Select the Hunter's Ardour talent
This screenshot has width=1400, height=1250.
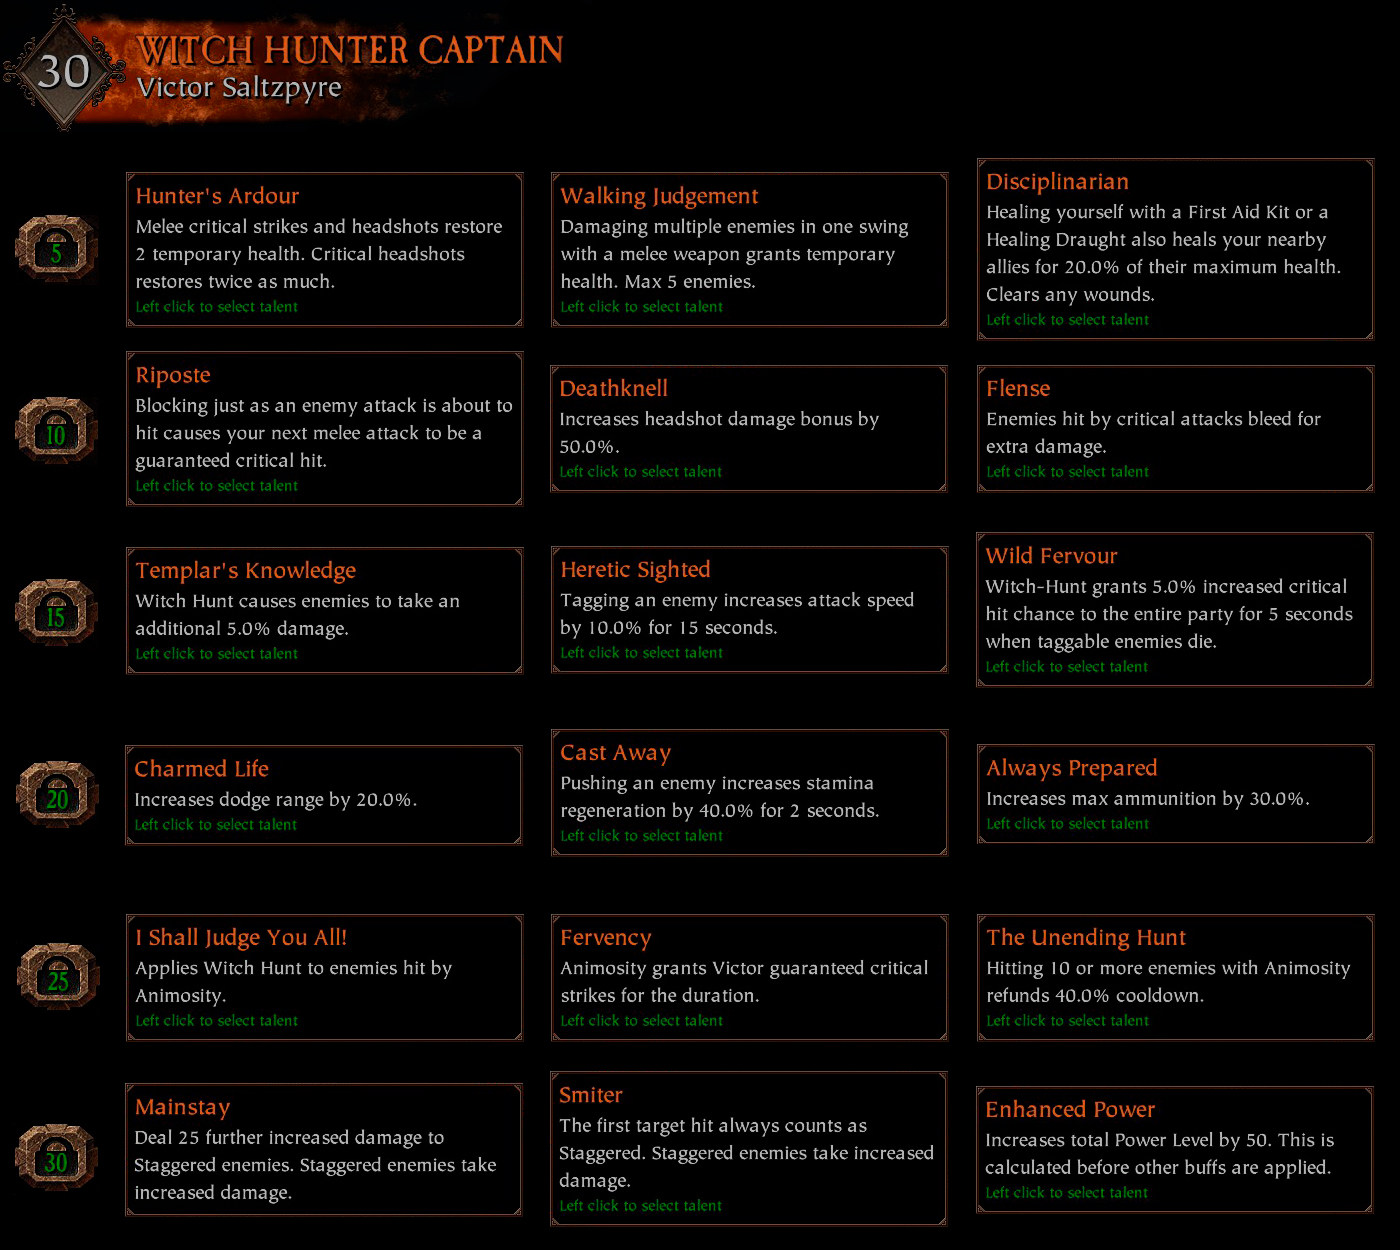(324, 249)
